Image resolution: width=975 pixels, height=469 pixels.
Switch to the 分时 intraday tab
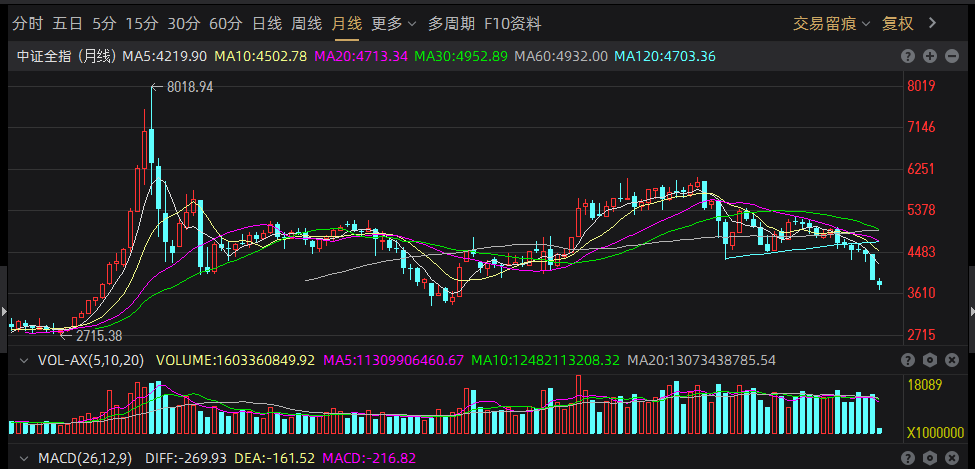pos(28,24)
